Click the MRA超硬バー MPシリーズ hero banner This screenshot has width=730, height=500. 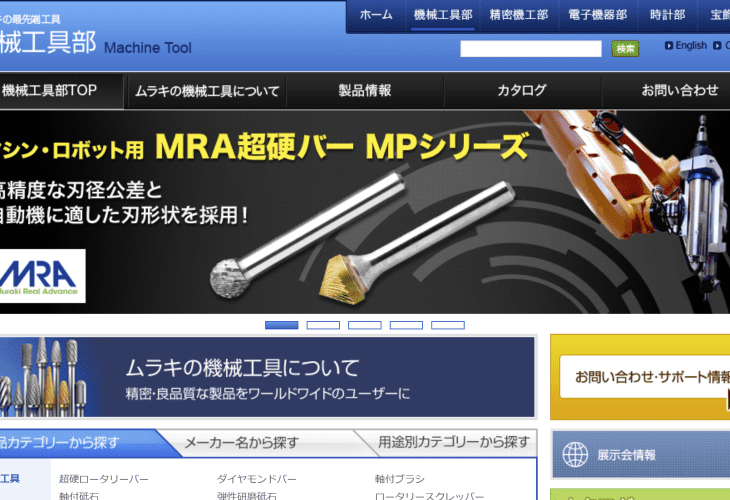point(365,210)
